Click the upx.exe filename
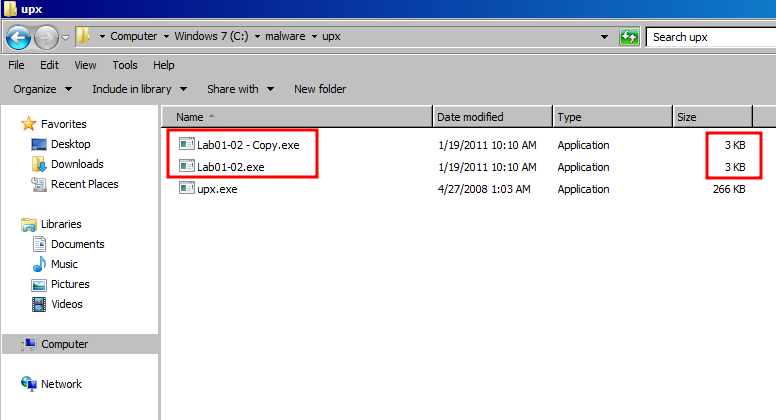The height and width of the screenshot is (420, 776). pos(217,189)
